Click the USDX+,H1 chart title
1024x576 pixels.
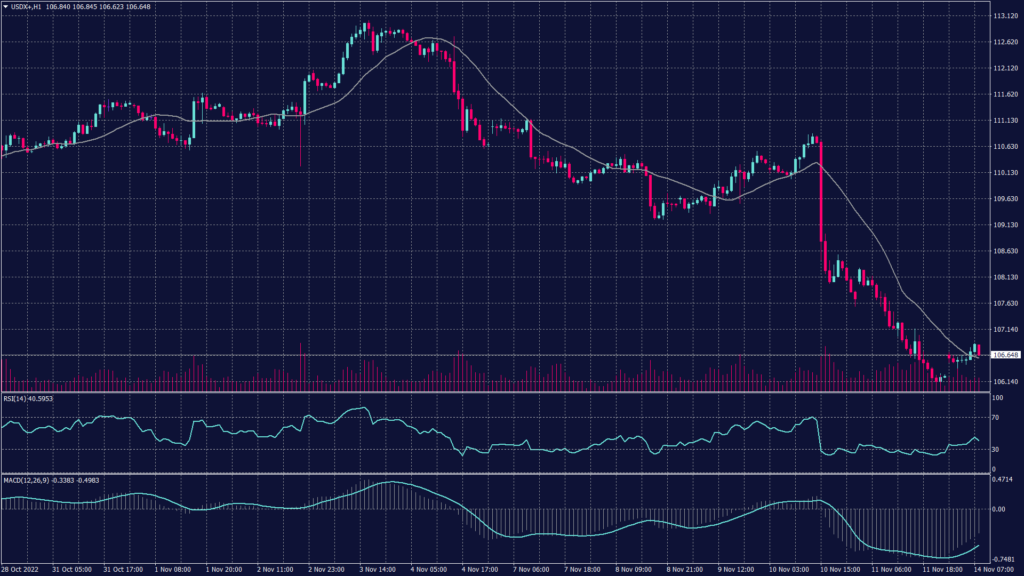(x=27, y=7)
